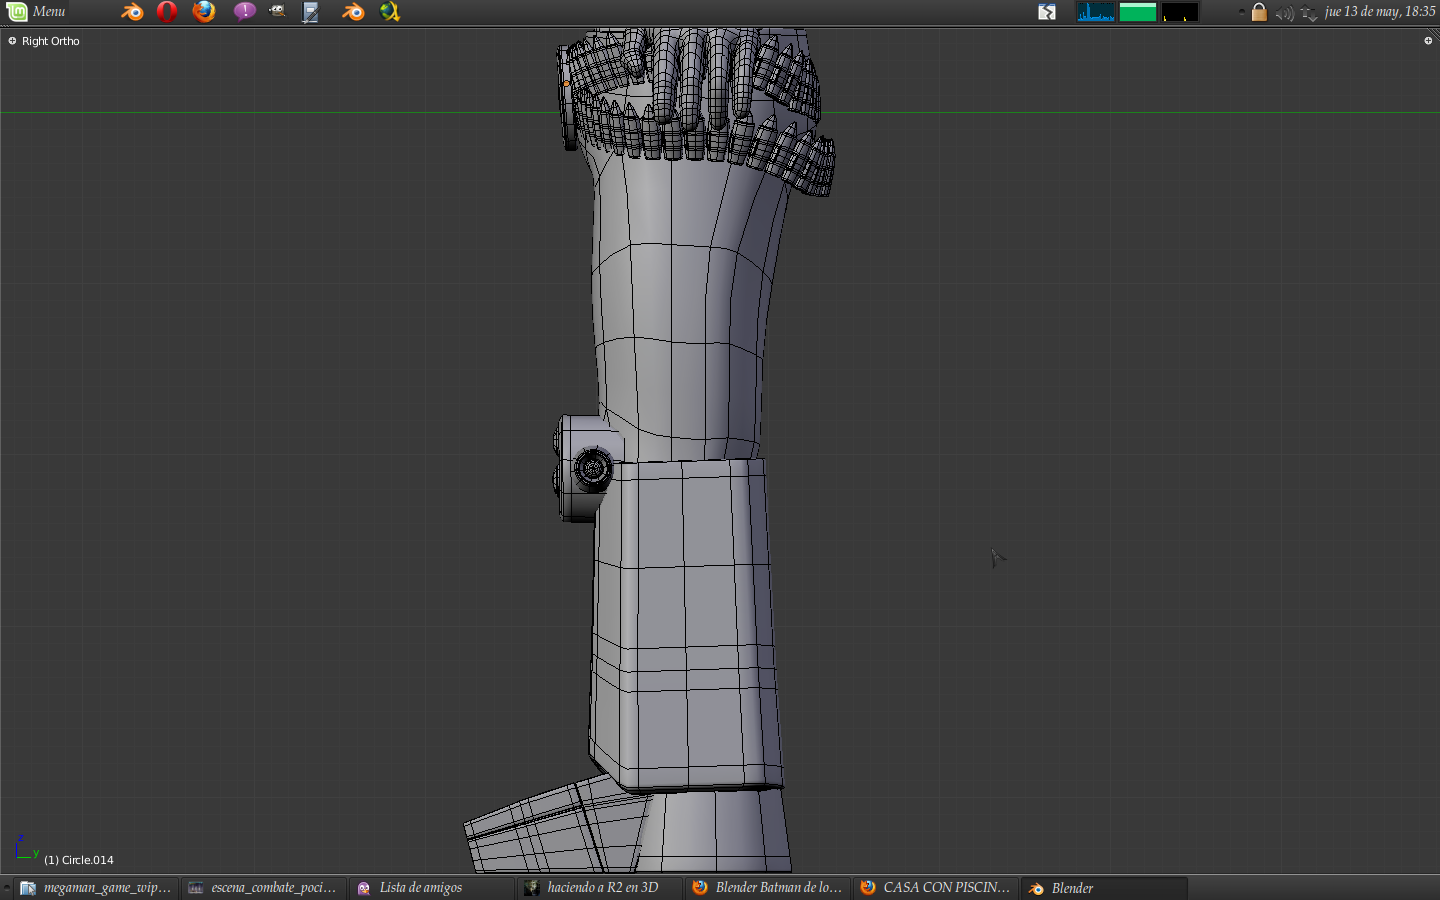1440x900 pixels.
Task: Open Blender Batman Firefox window from taskbar
Action: click(768, 888)
